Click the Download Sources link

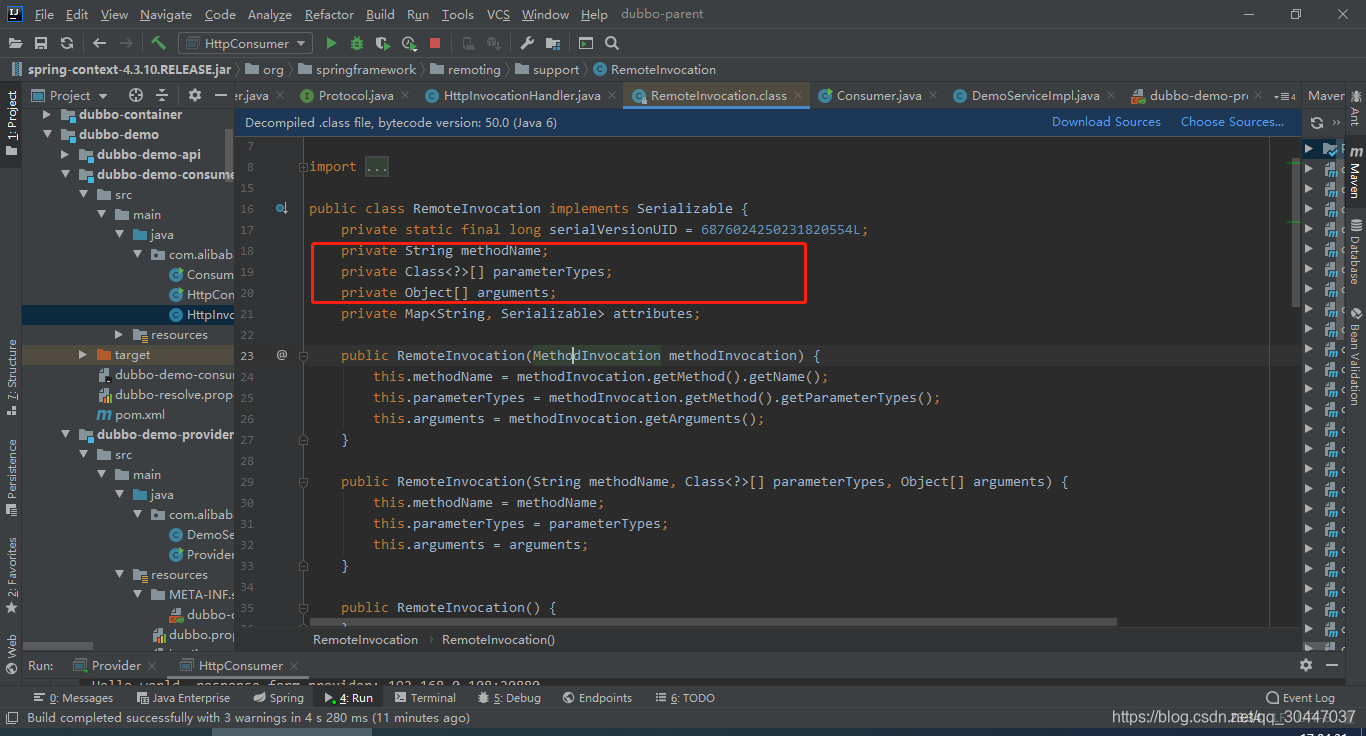pyautogui.click(x=1106, y=122)
